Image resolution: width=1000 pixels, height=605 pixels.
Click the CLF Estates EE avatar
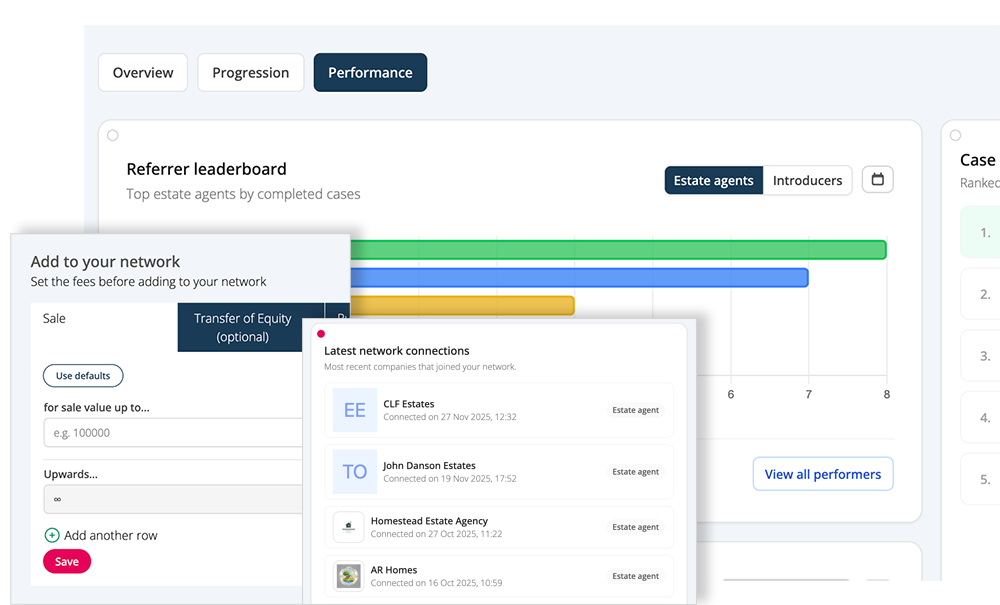(354, 410)
